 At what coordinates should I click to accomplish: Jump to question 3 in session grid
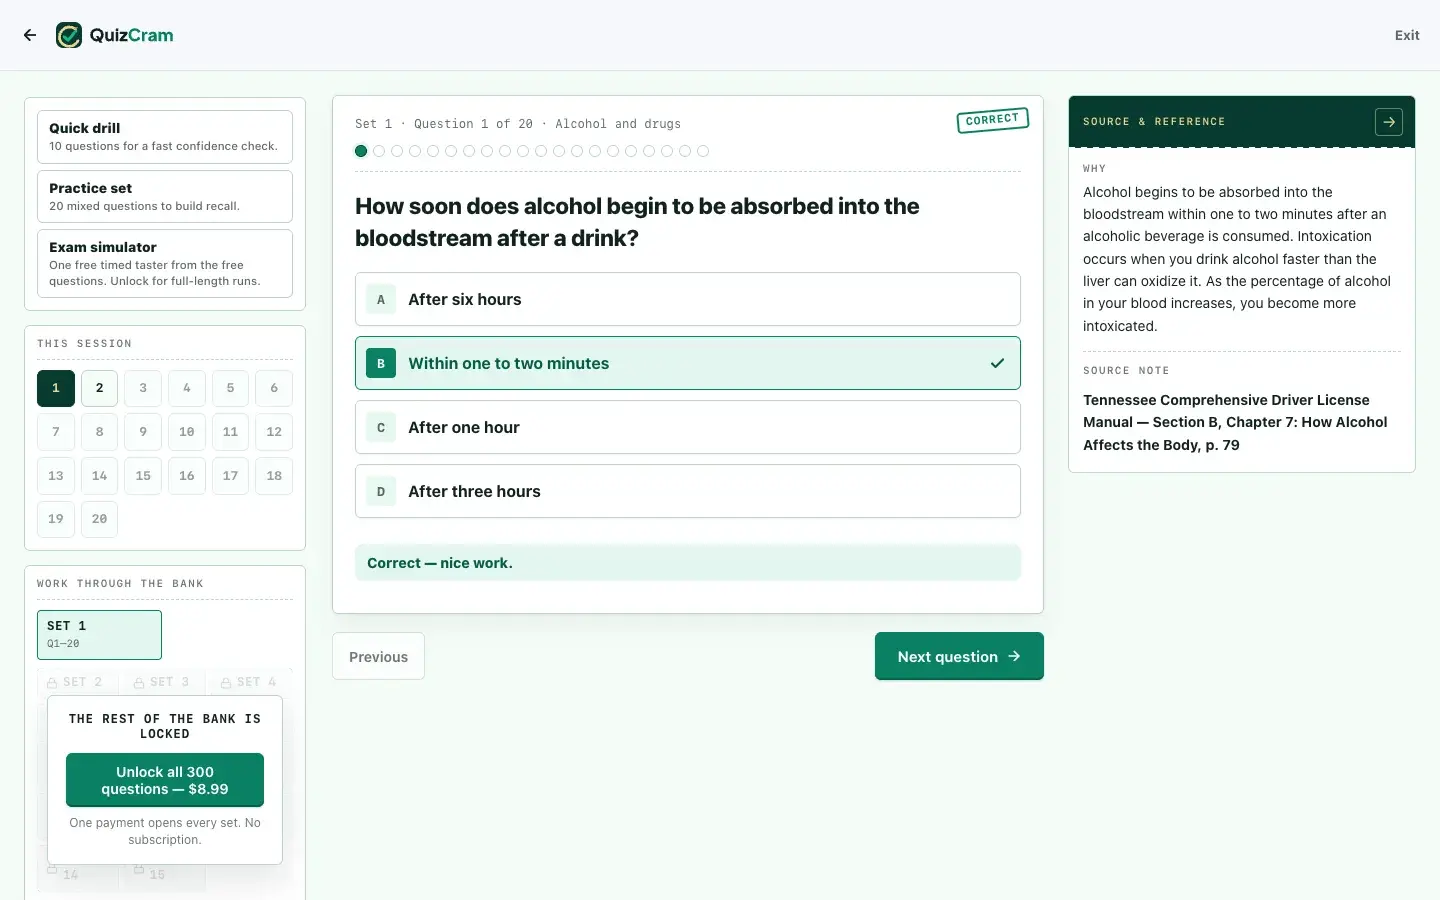[143, 388]
